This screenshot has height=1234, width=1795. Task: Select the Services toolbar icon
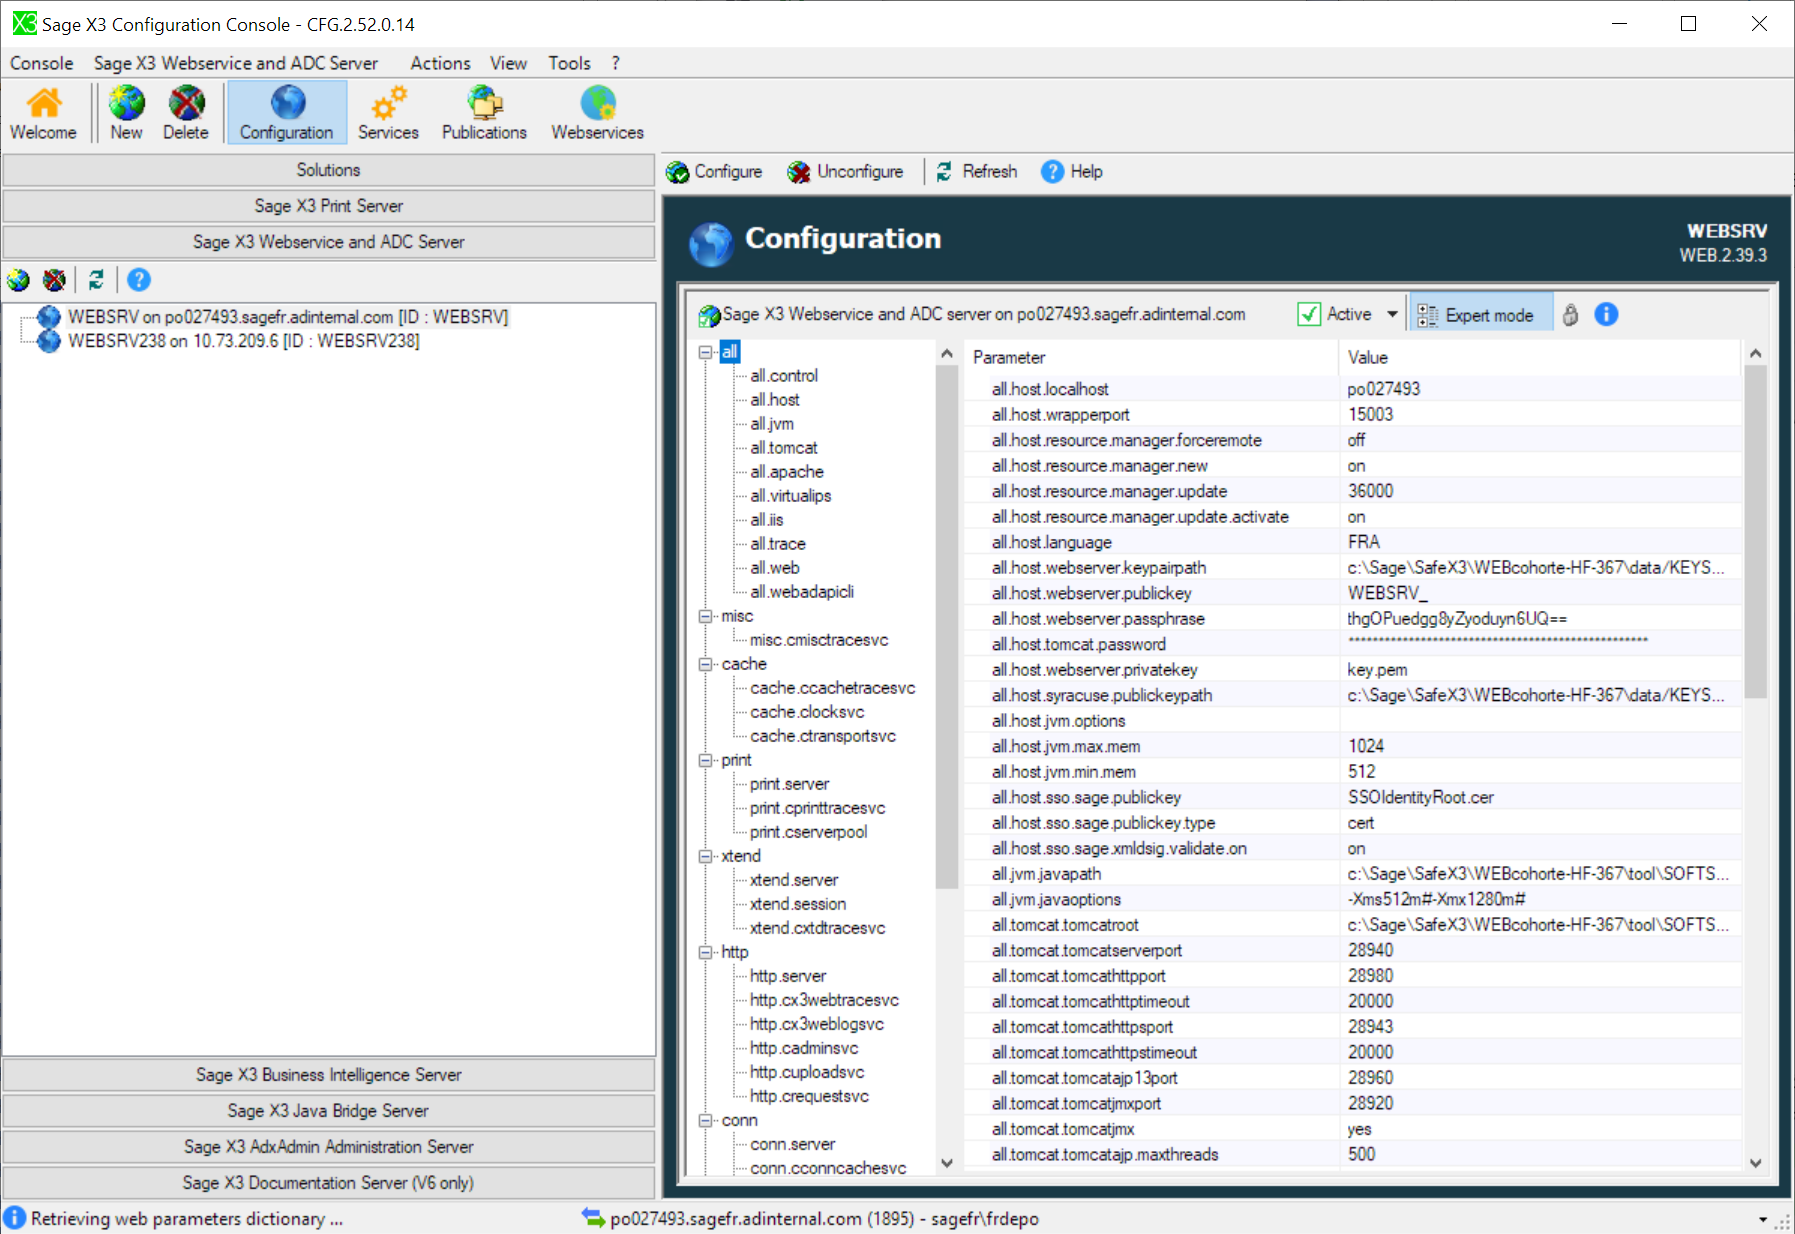pyautogui.click(x=388, y=110)
